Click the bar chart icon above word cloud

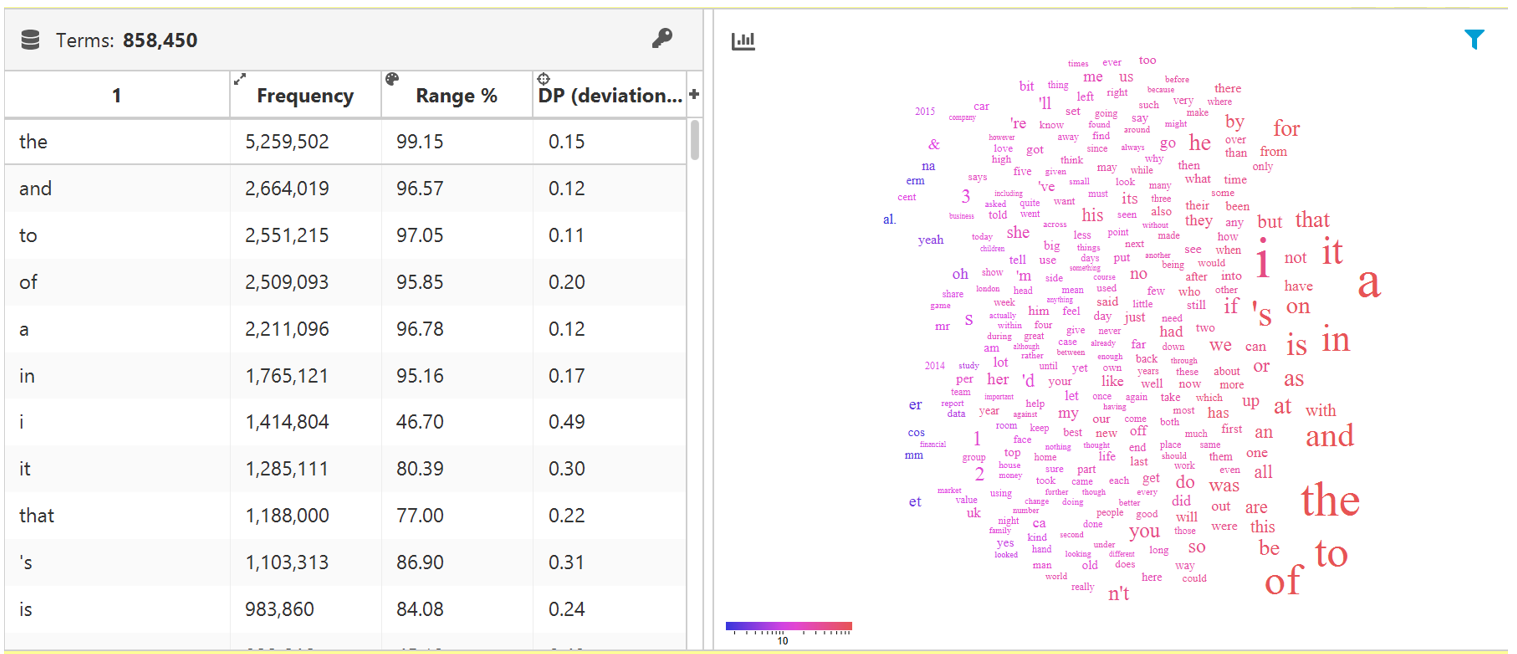coord(743,41)
